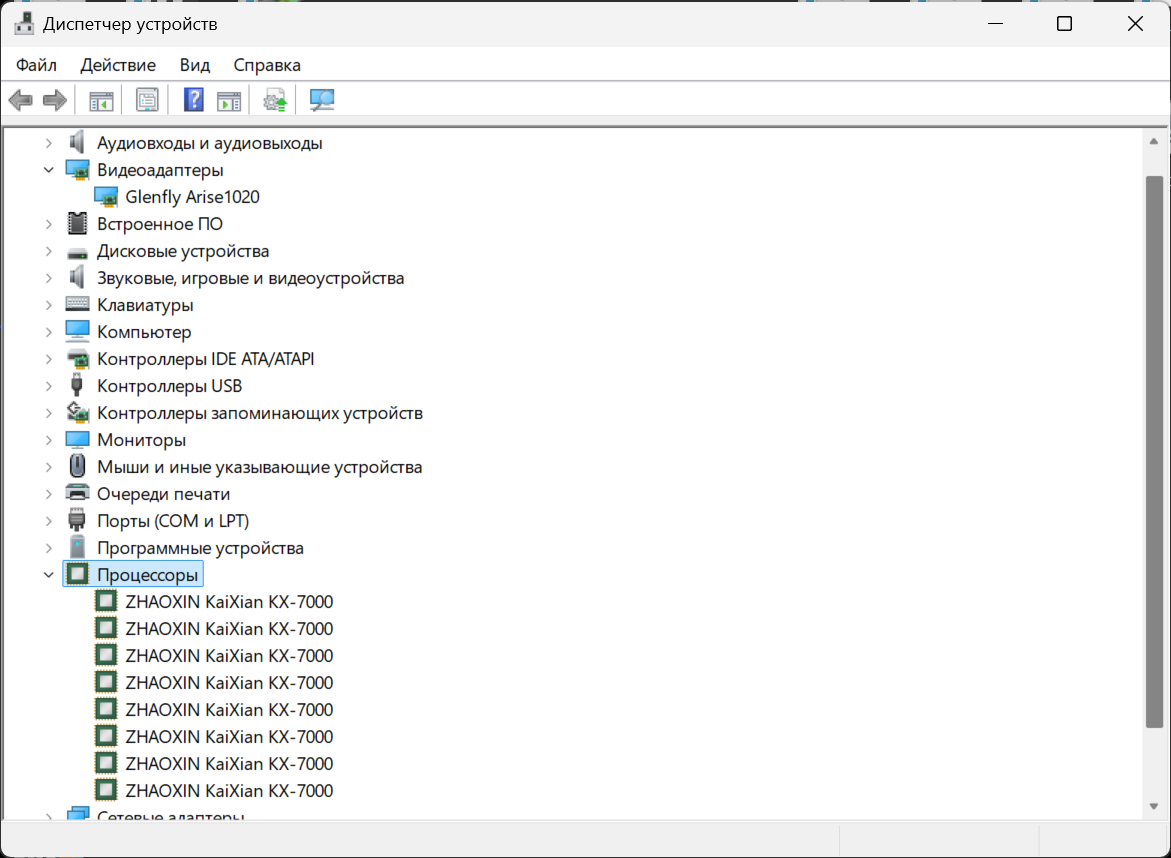Expand the Встроенное ПО node
This screenshot has height=858, width=1171.
[49, 224]
